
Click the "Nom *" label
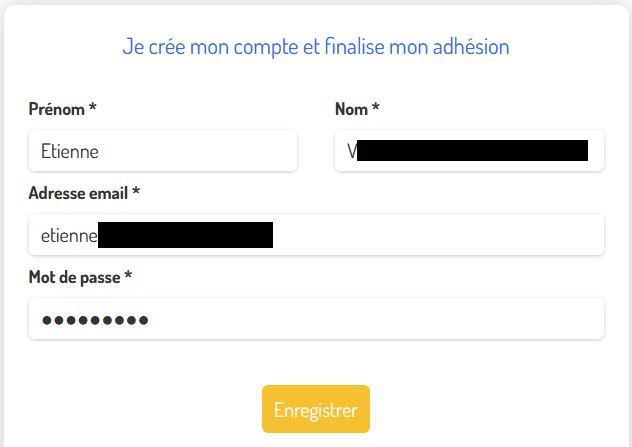pos(357,109)
